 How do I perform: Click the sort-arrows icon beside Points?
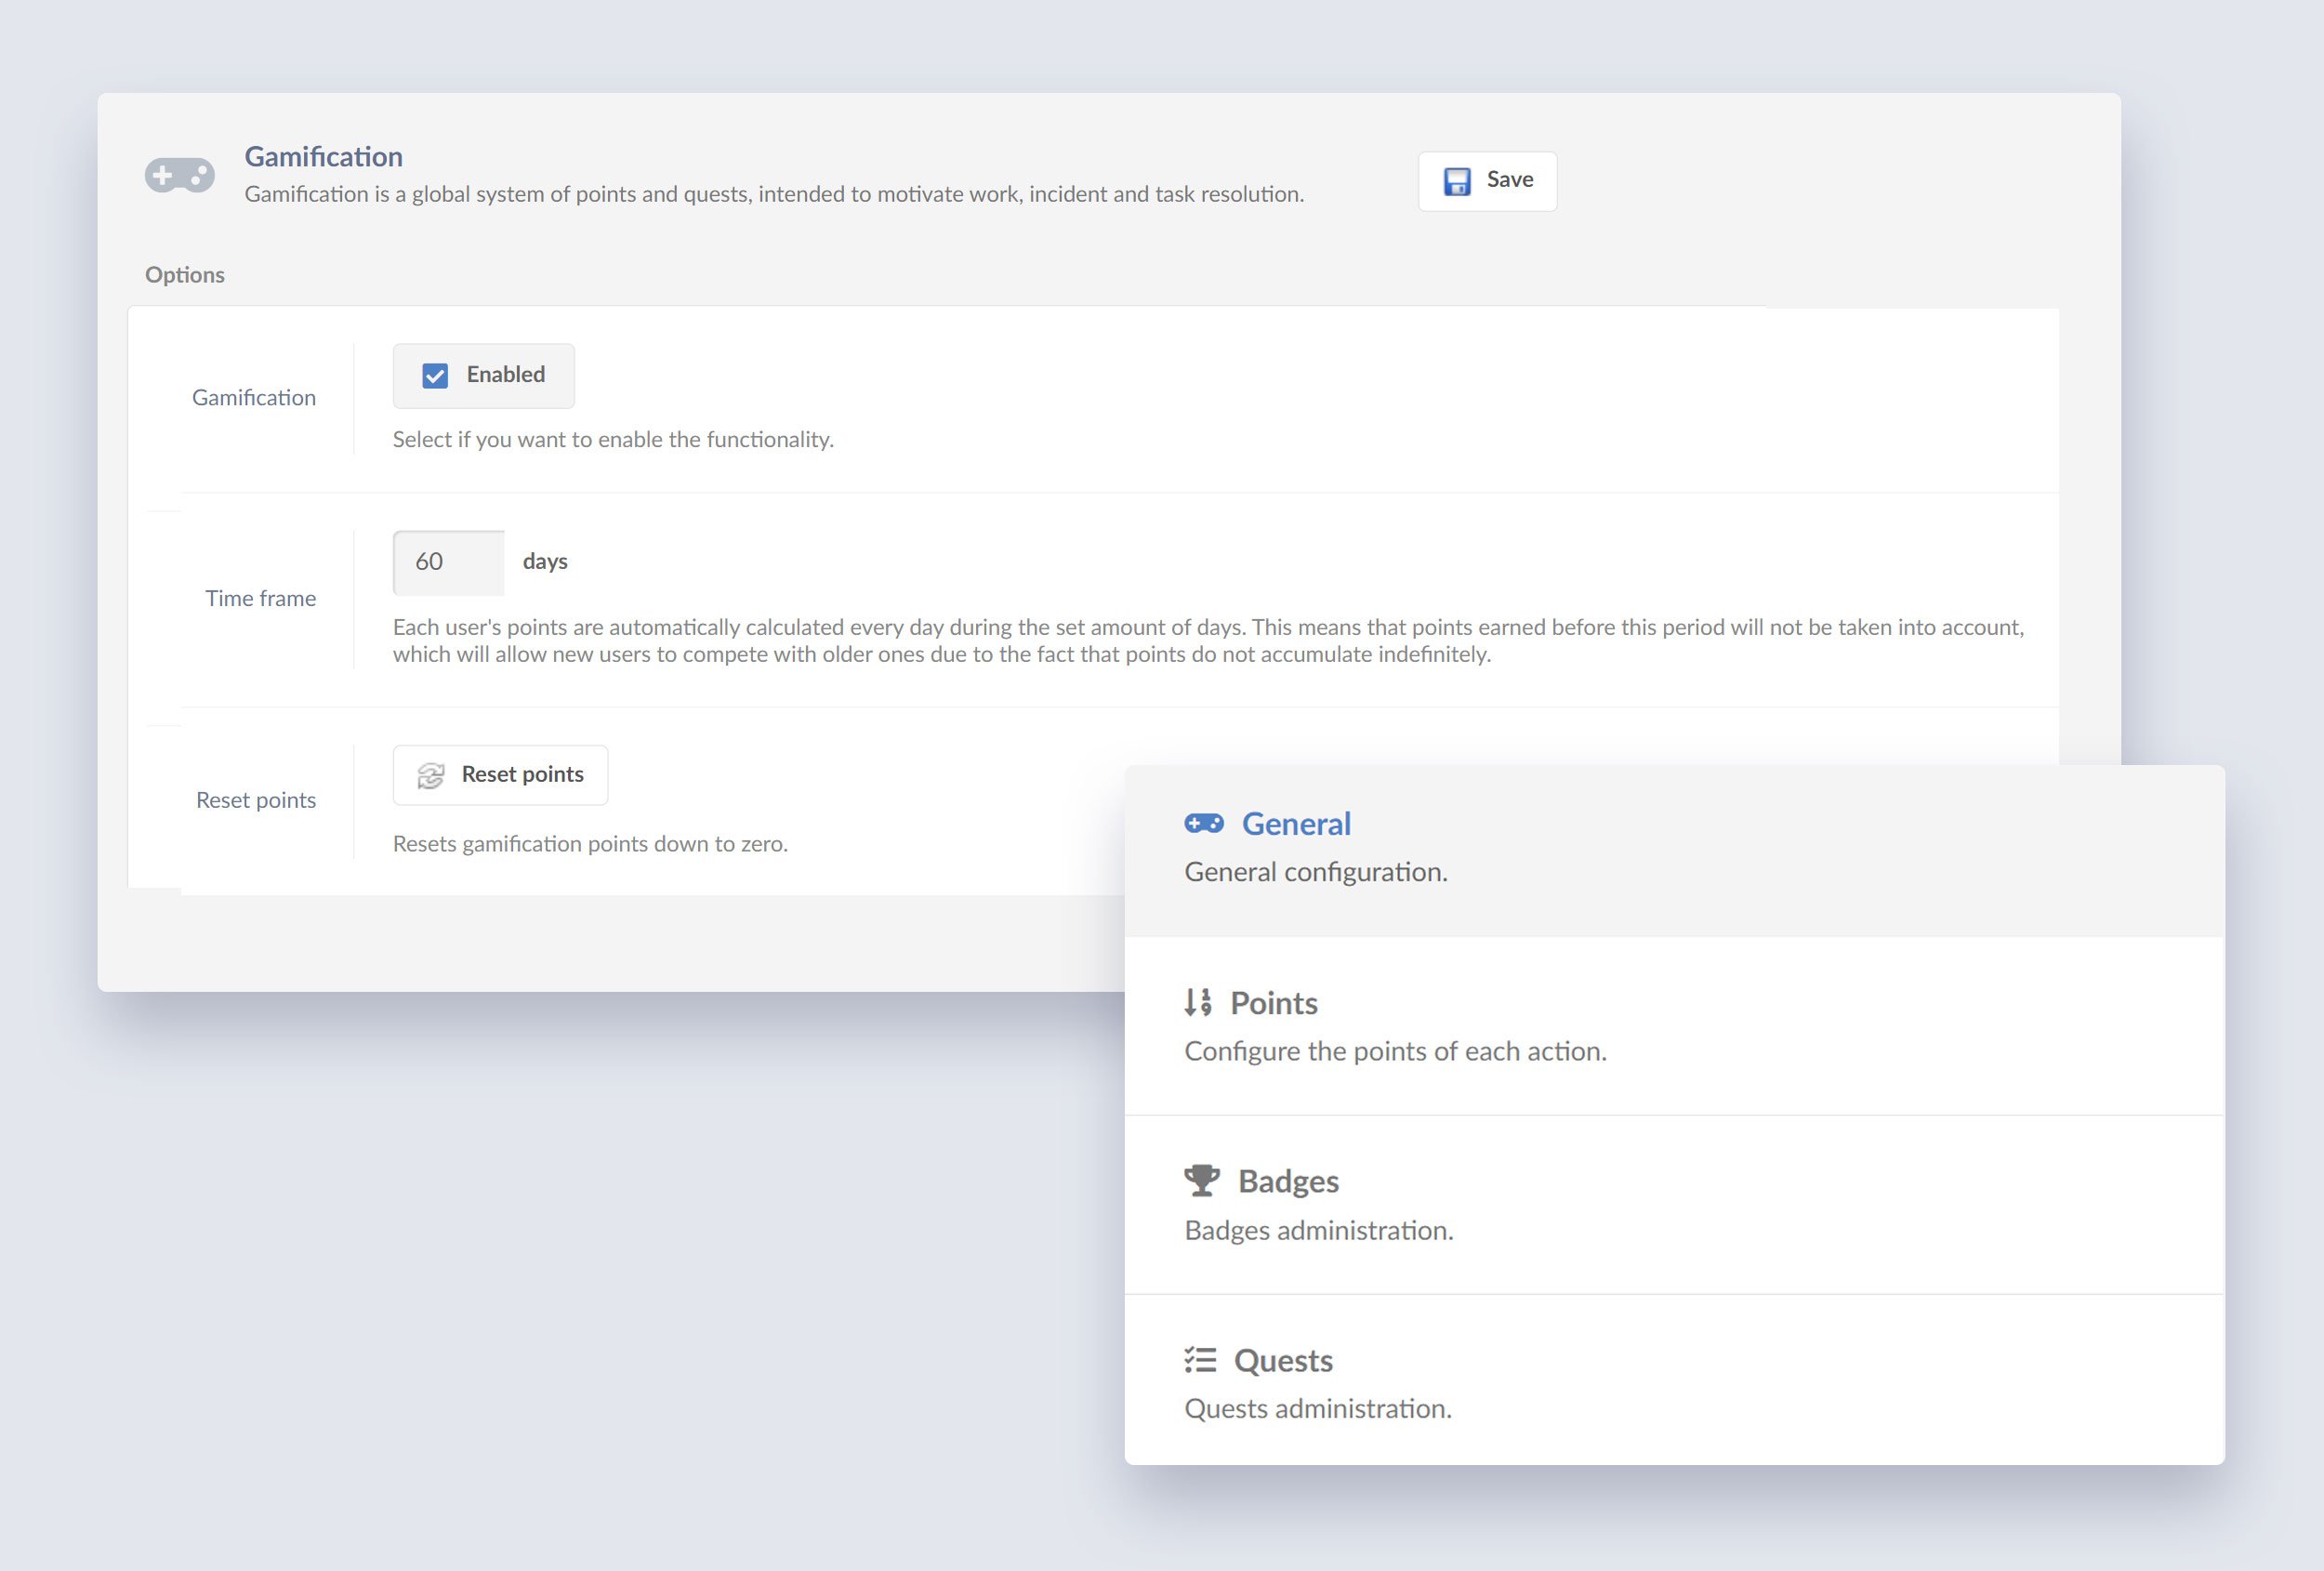[x=1197, y=1002]
